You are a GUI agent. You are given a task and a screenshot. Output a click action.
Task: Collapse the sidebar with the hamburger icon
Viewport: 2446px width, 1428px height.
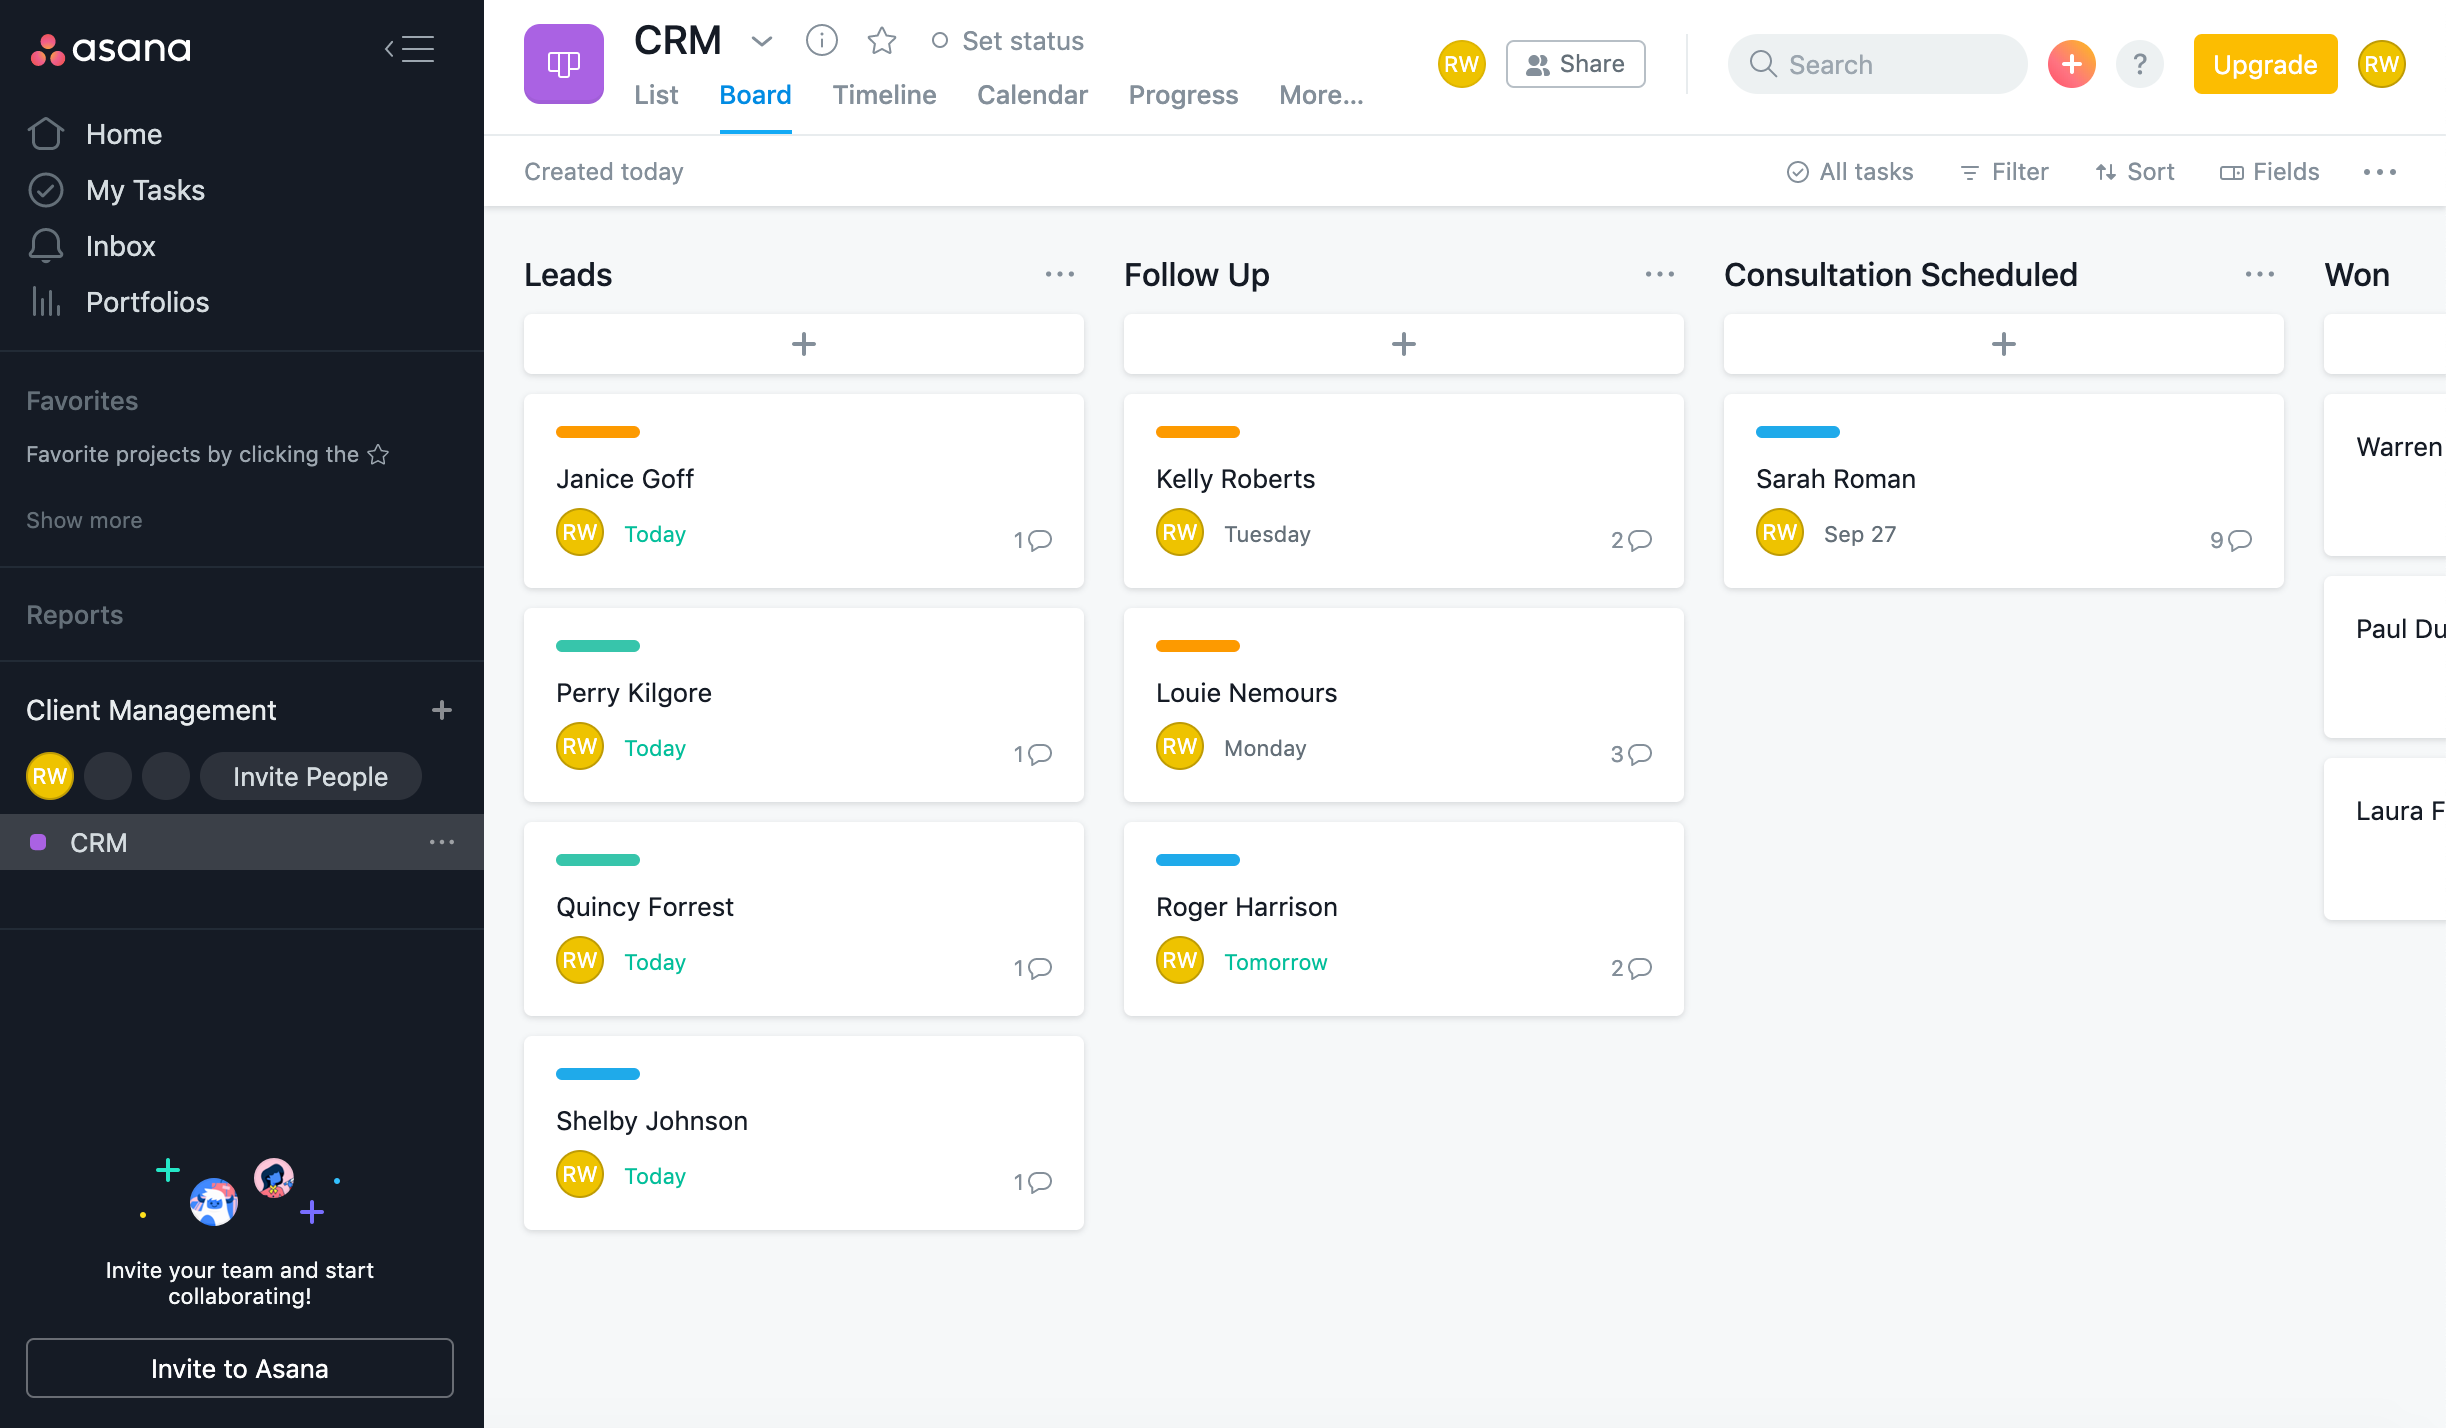[410, 49]
